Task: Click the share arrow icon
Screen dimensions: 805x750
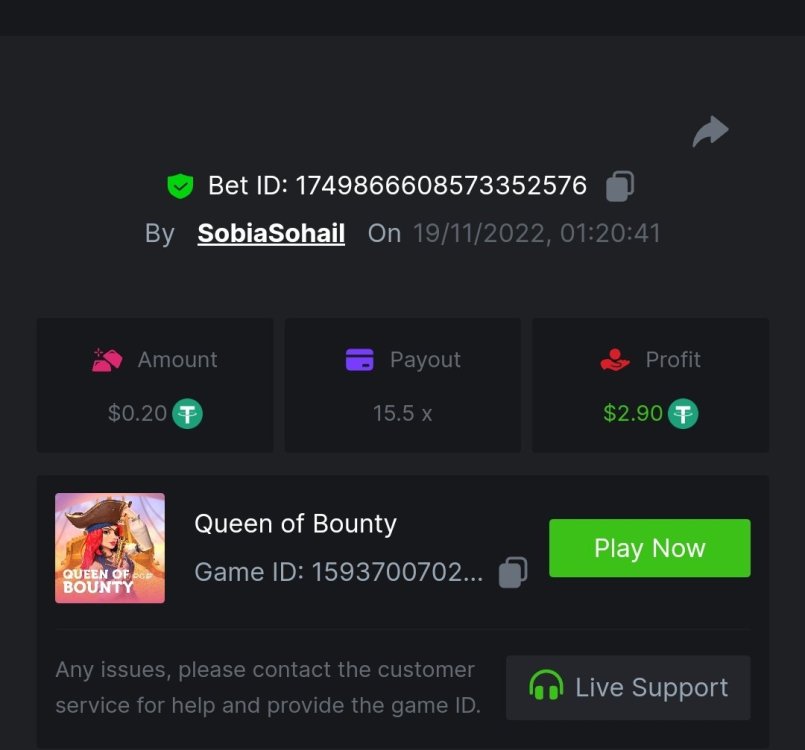Action: click(x=710, y=130)
